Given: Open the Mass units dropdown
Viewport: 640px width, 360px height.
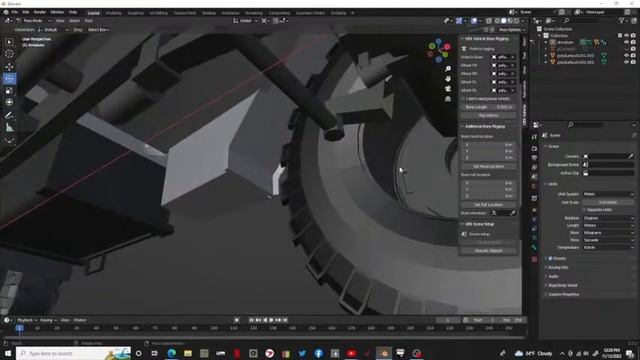Looking at the screenshot, I should coord(608,233).
